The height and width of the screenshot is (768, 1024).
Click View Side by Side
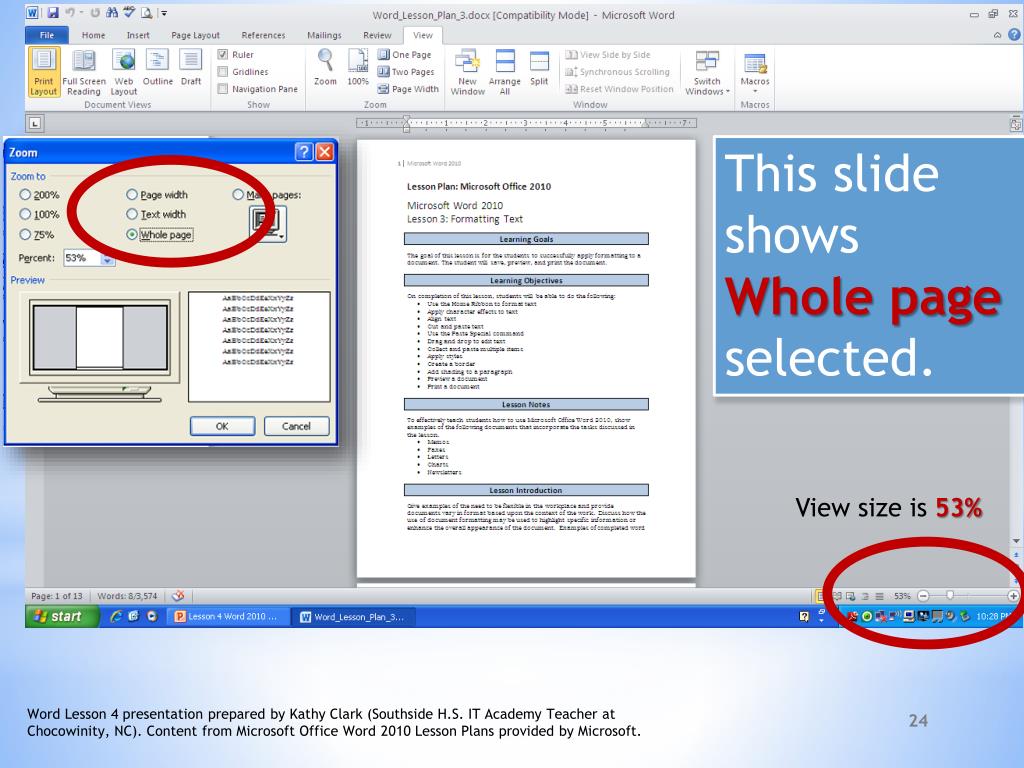point(608,55)
